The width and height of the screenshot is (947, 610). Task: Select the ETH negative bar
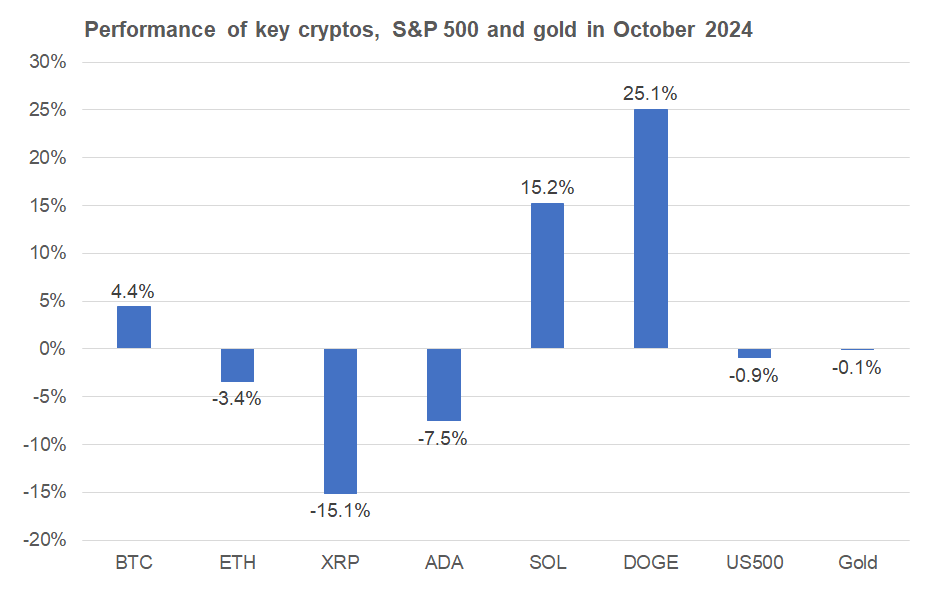tap(237, 365)
